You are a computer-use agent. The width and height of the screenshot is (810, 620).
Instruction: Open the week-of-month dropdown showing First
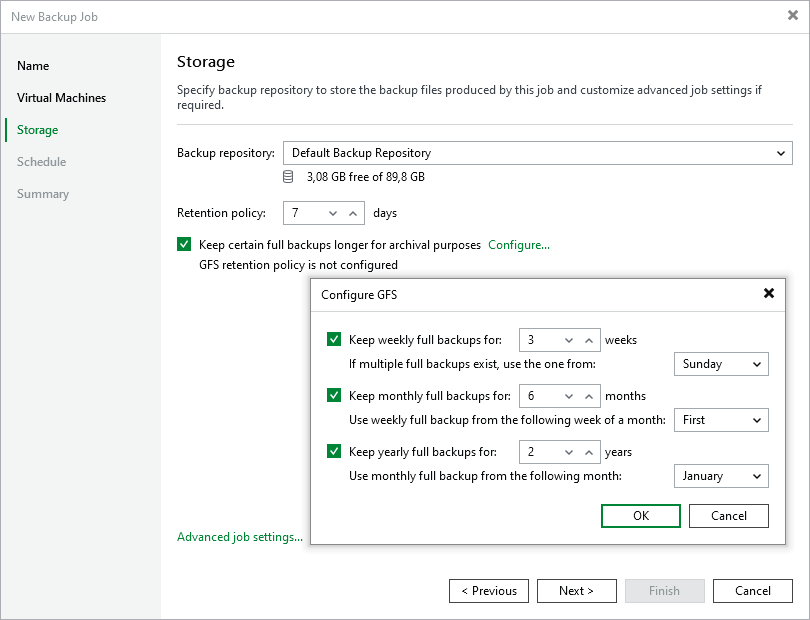[721, 420]
